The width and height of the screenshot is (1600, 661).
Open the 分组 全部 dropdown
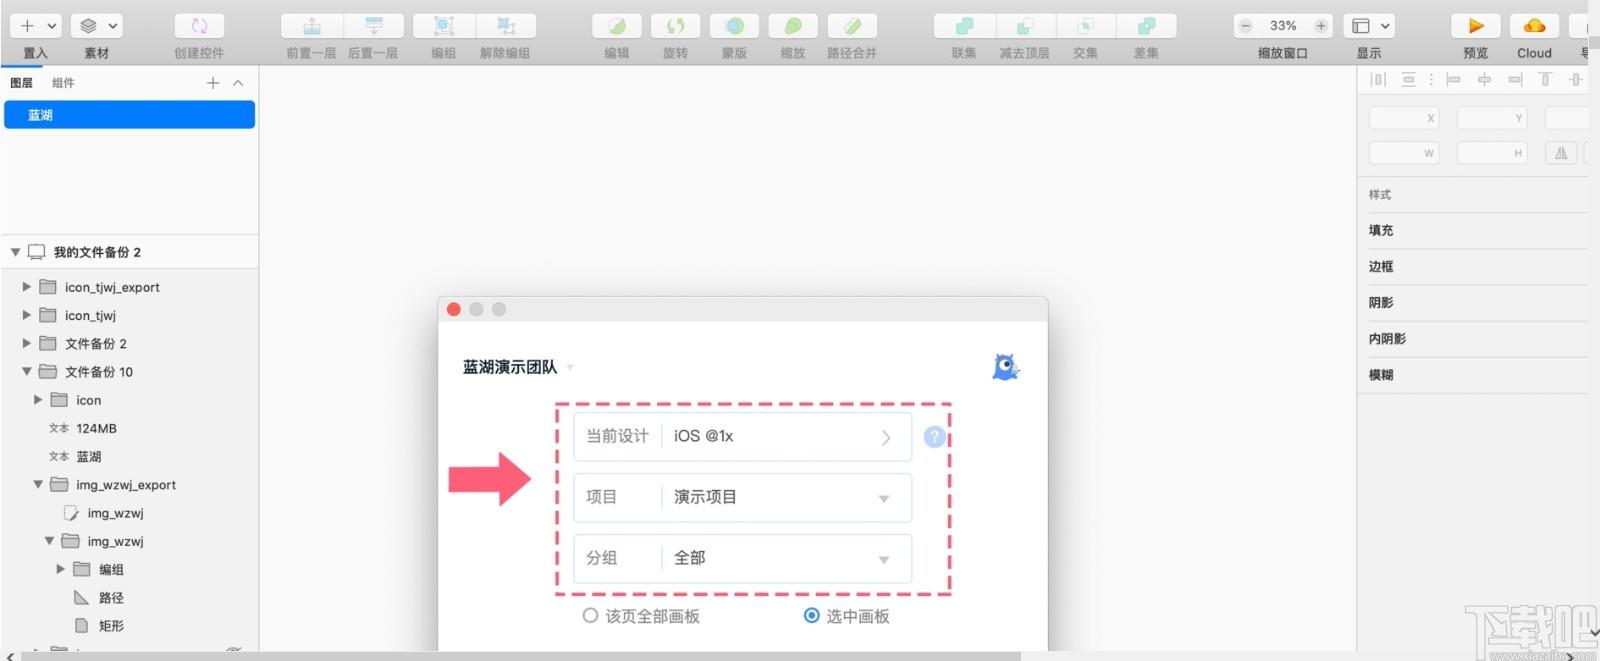pyautogui.click(x=742, y=558)
